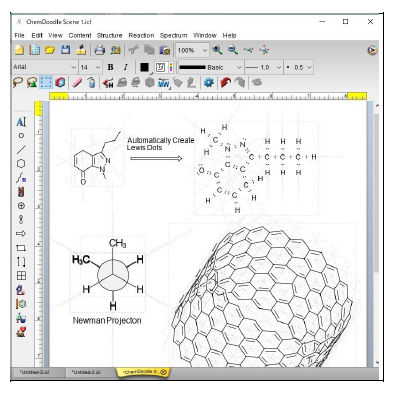Screen dimensions: 394x401
Task: Toggle italic text formatting
Action: tap(126, 67)
